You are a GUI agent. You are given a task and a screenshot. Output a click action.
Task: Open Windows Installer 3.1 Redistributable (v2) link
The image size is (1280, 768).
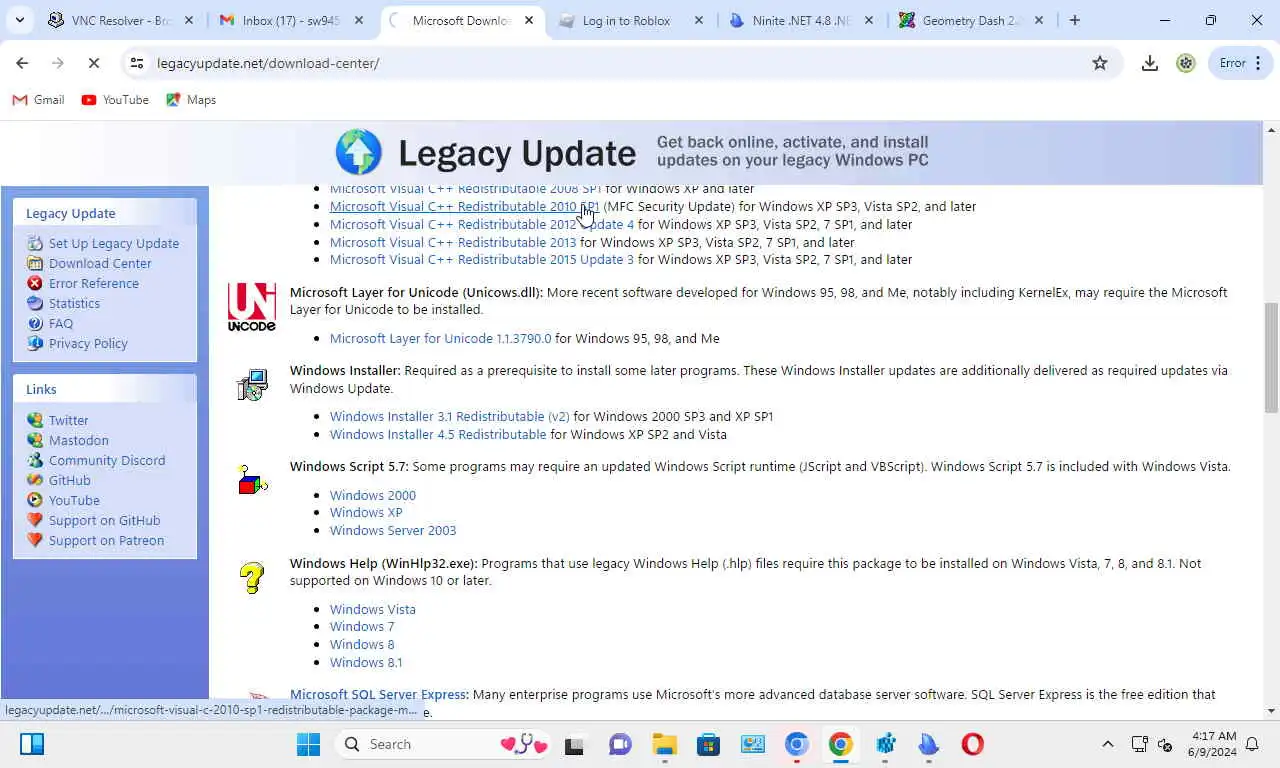tap(450, 416)
